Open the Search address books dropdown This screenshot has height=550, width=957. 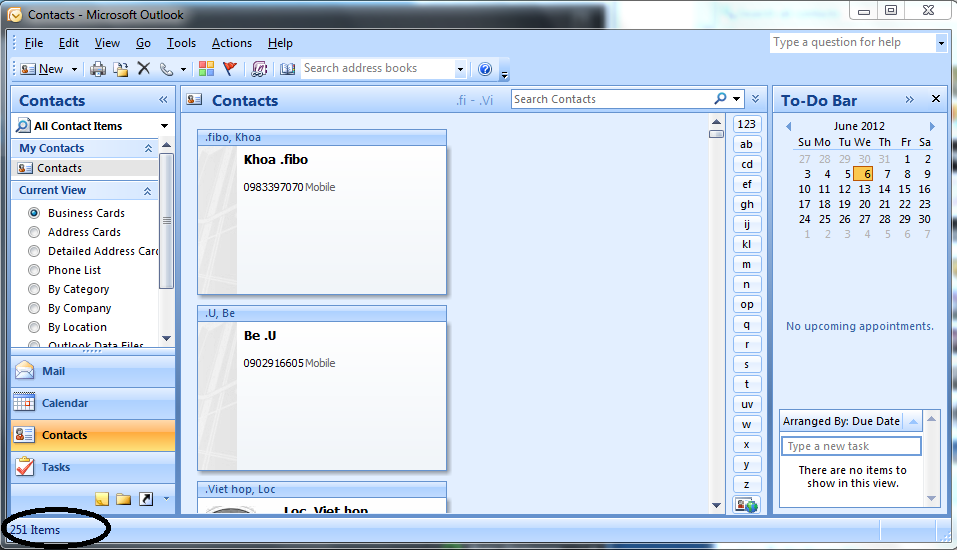click(x=460, y=69)
